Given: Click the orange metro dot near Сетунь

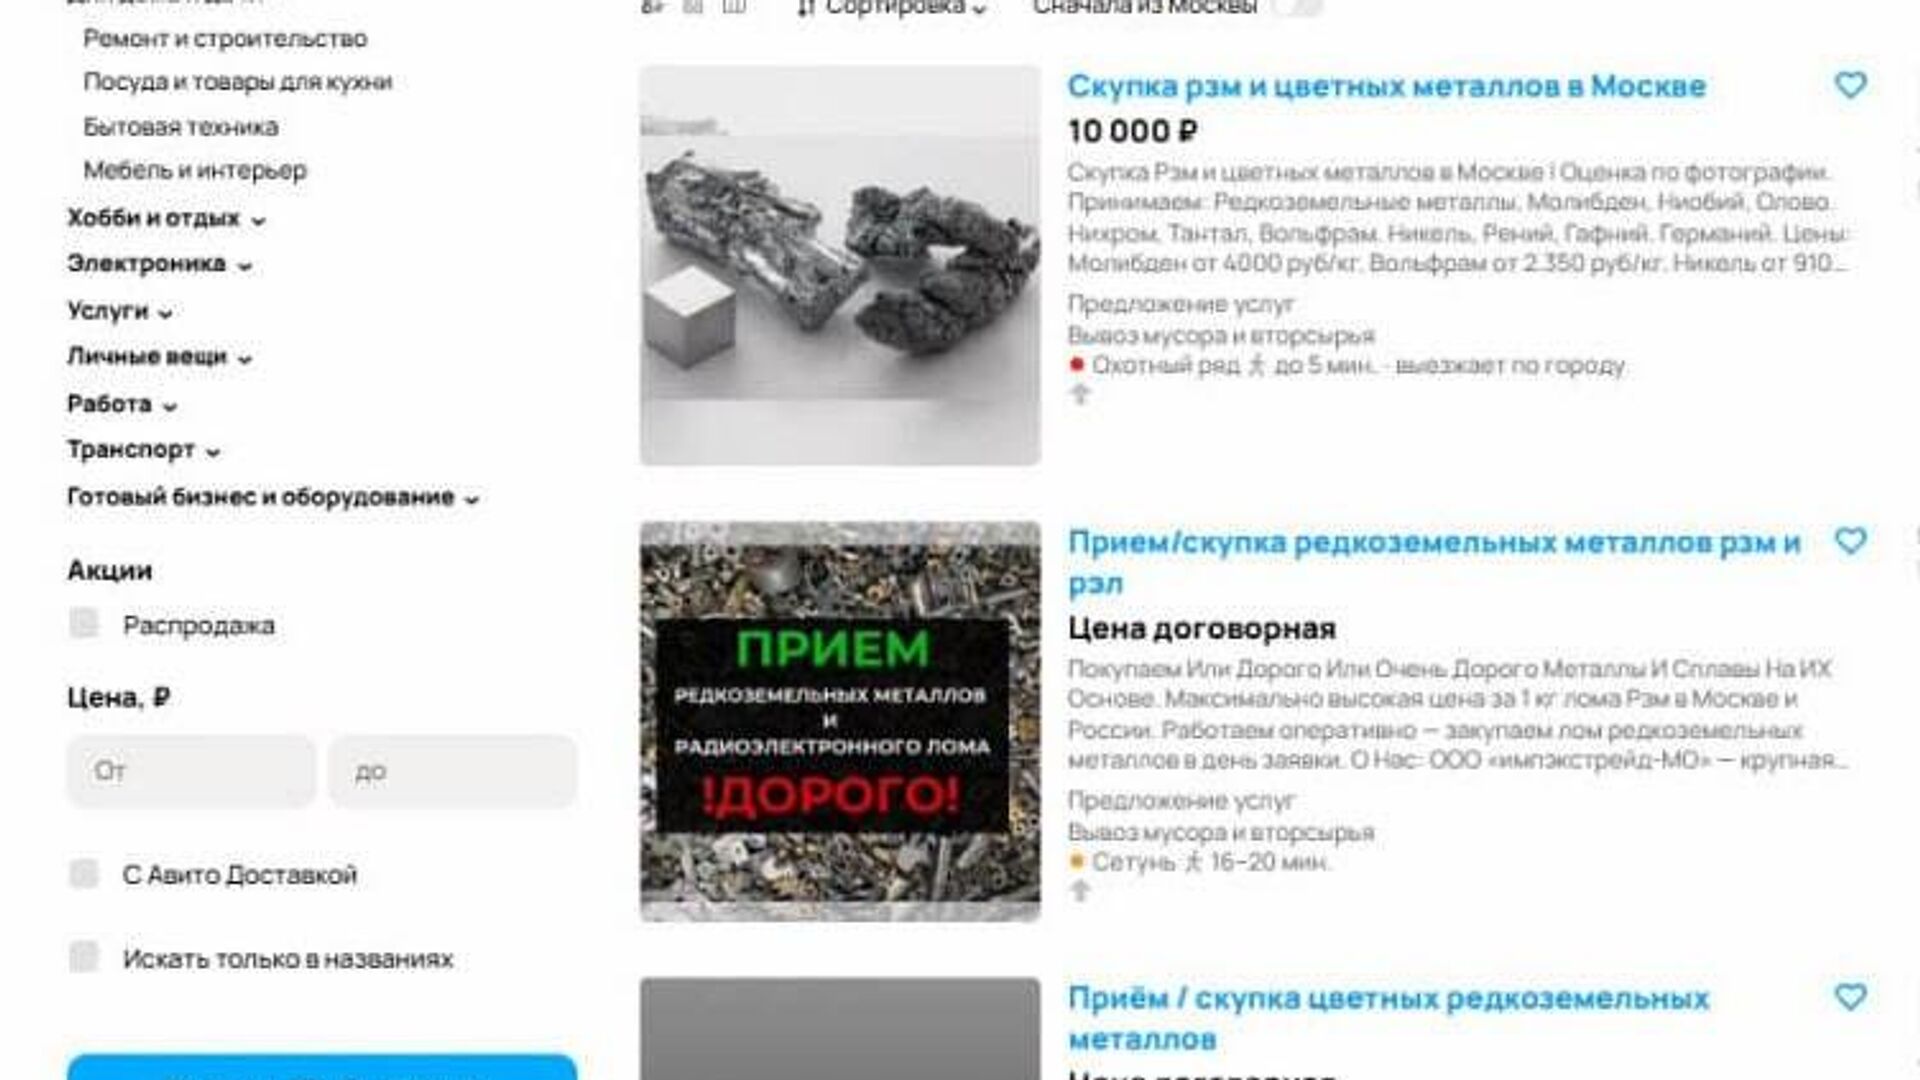Looking at the screenshot, I should [x=1077, y=861].
